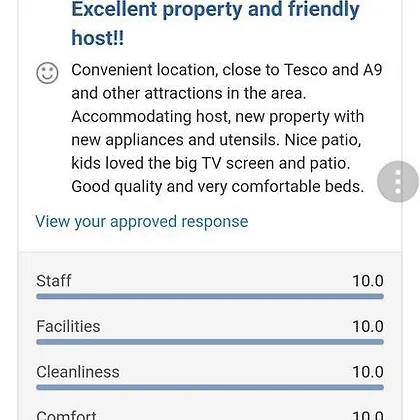Viewport: 420px width, 420px height.
Task: Select the Cleanliness rating label
Action: [x=78, y=372]
